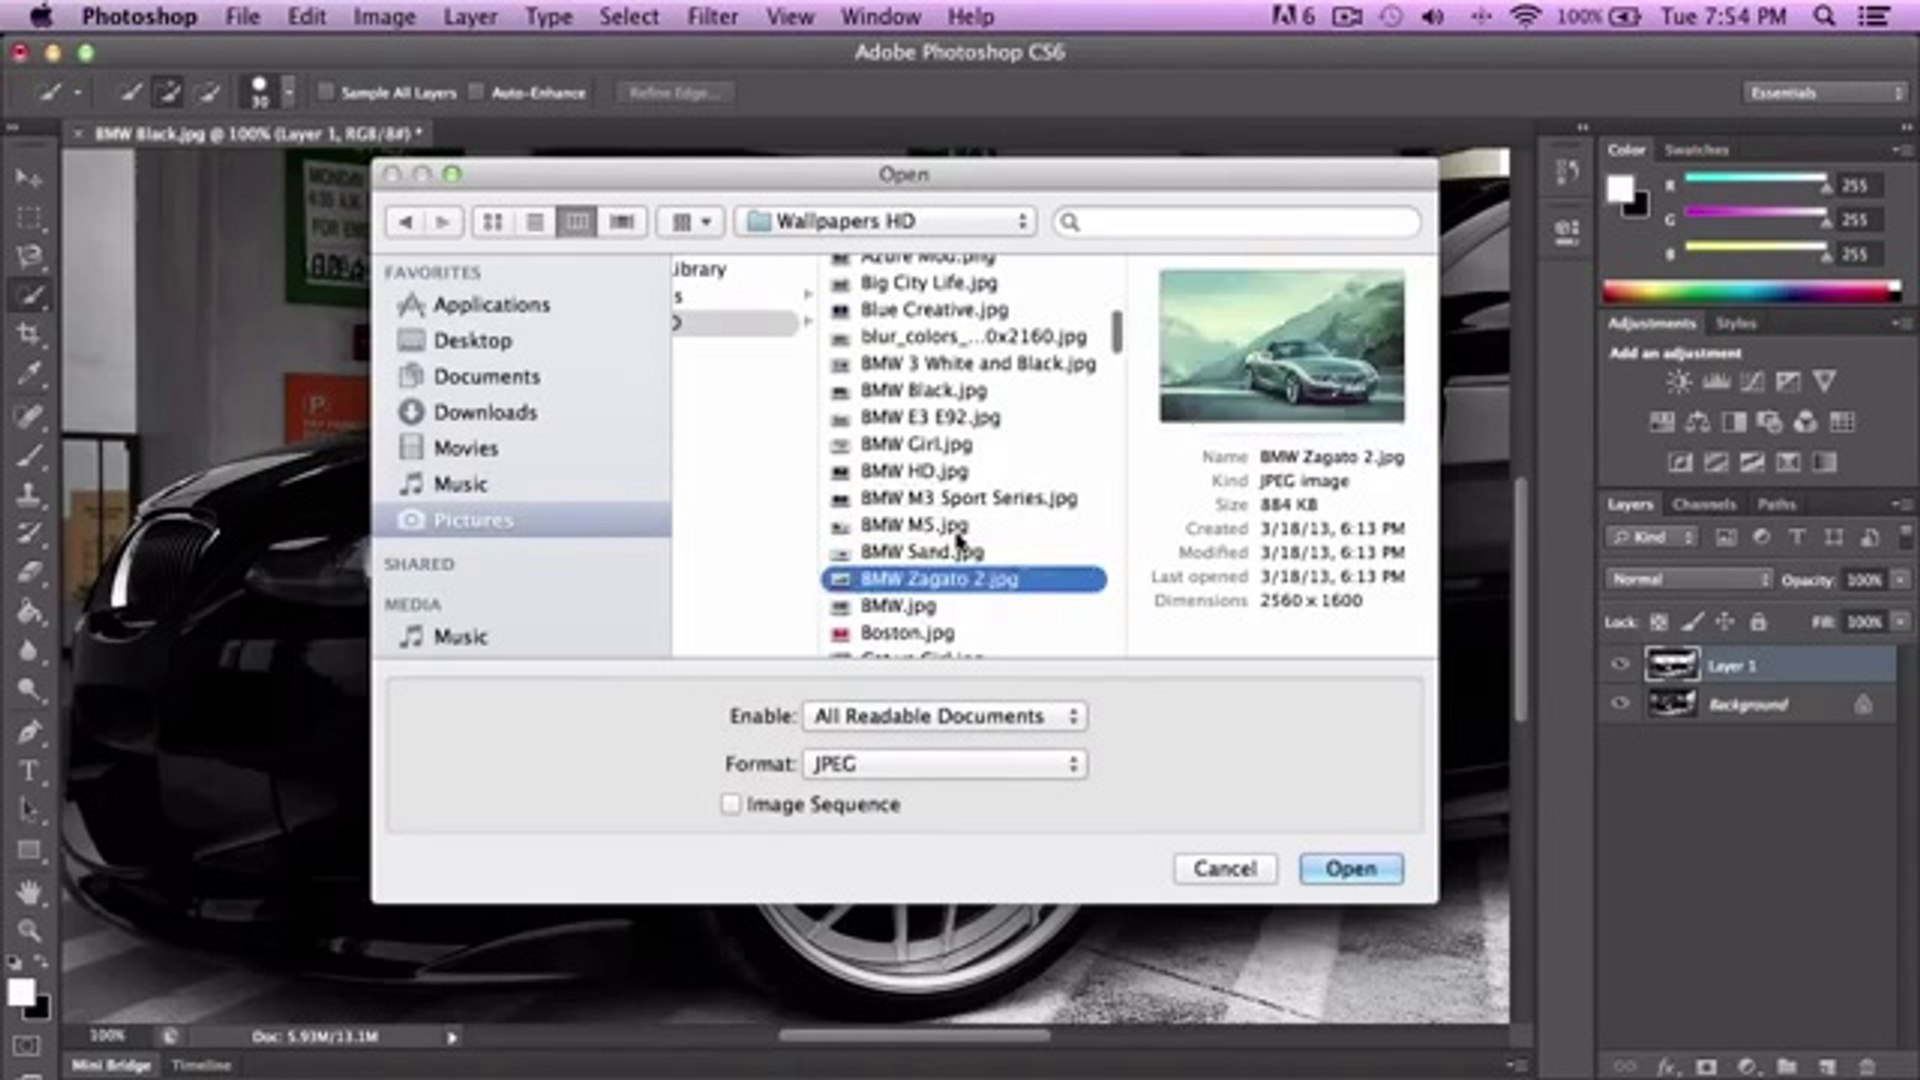Change the layer blending mode from Normal
The width and height of the screenshot is (1920, 1080).
pyautogui.click(x=1690, y=578)
